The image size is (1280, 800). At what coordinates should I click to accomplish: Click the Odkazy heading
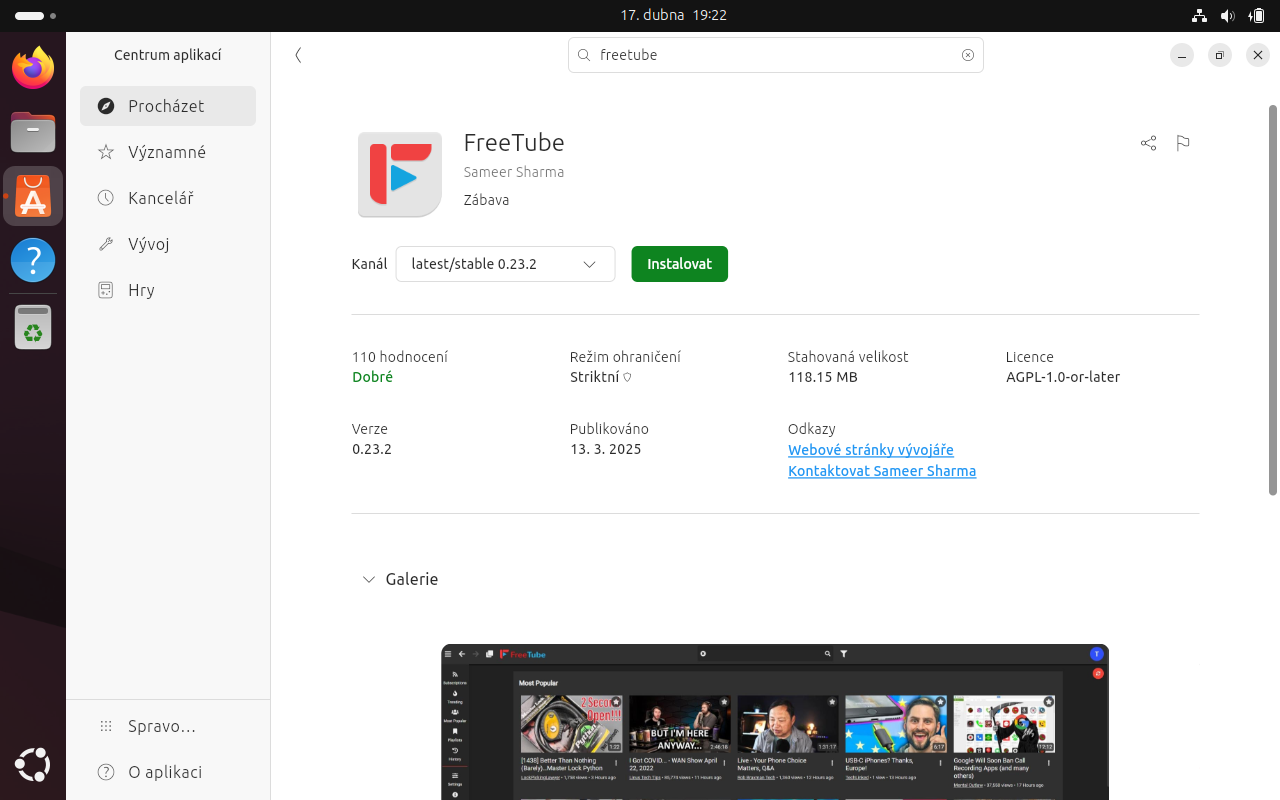[x=812, y=429]
